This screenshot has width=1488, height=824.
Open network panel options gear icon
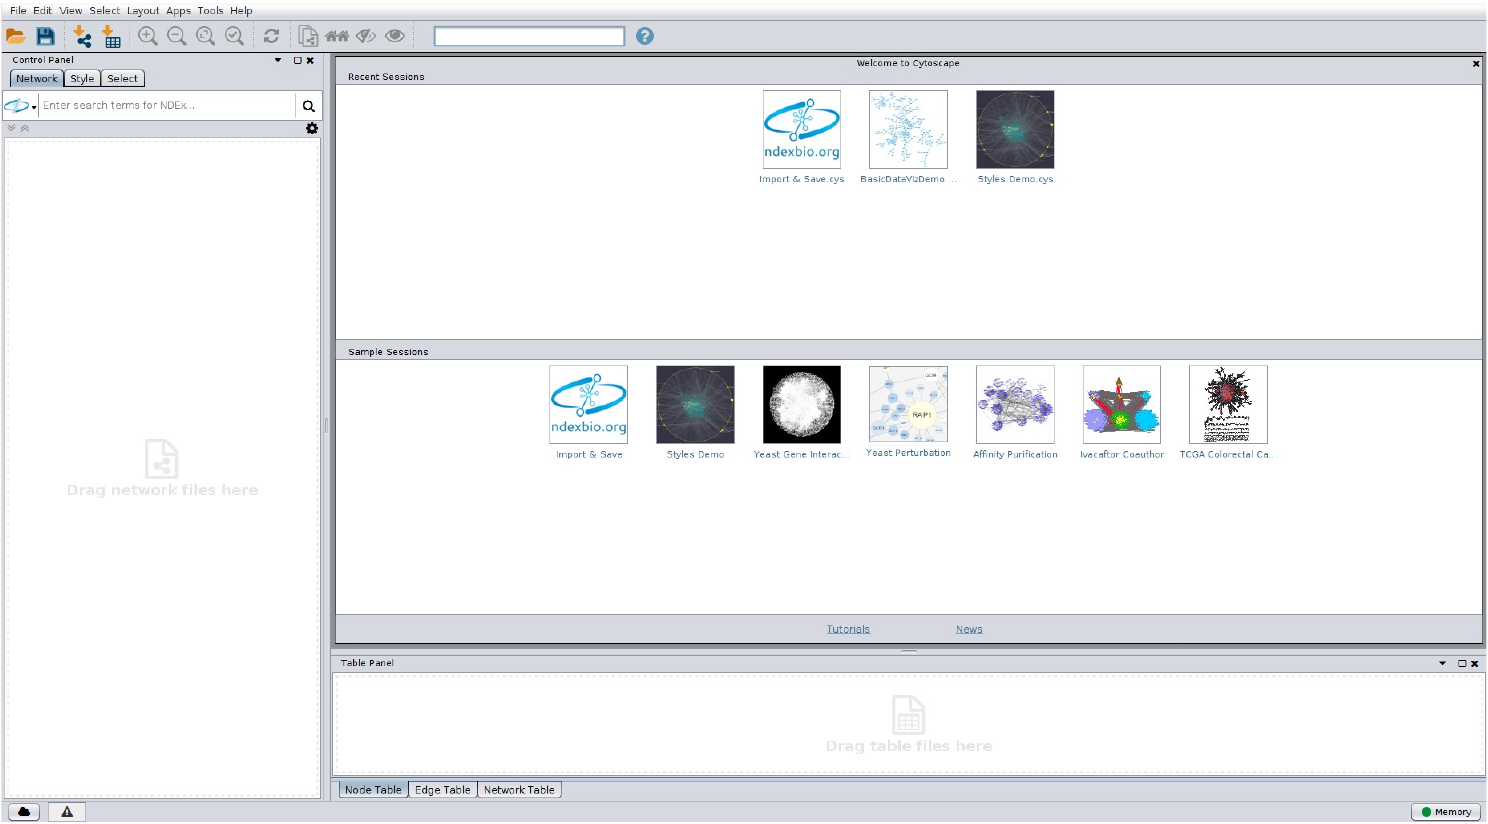coord(312,128)
